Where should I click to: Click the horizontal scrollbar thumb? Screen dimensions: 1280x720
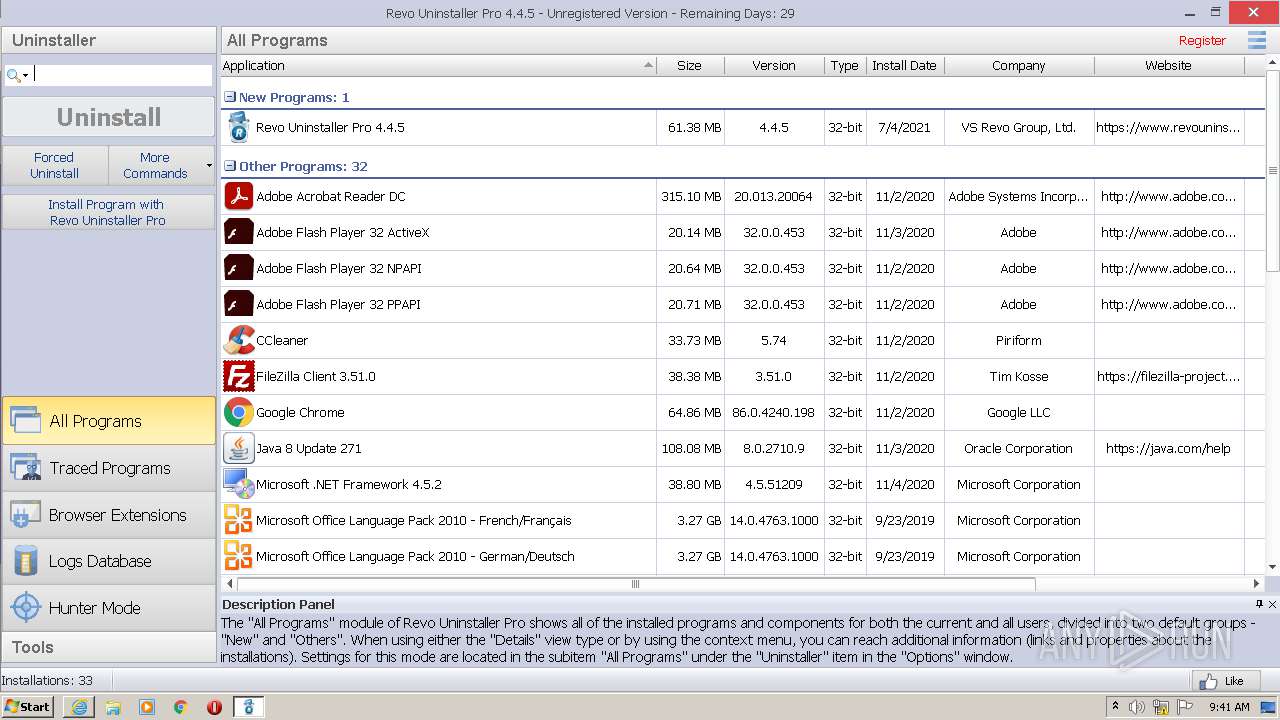pos(635,584)
